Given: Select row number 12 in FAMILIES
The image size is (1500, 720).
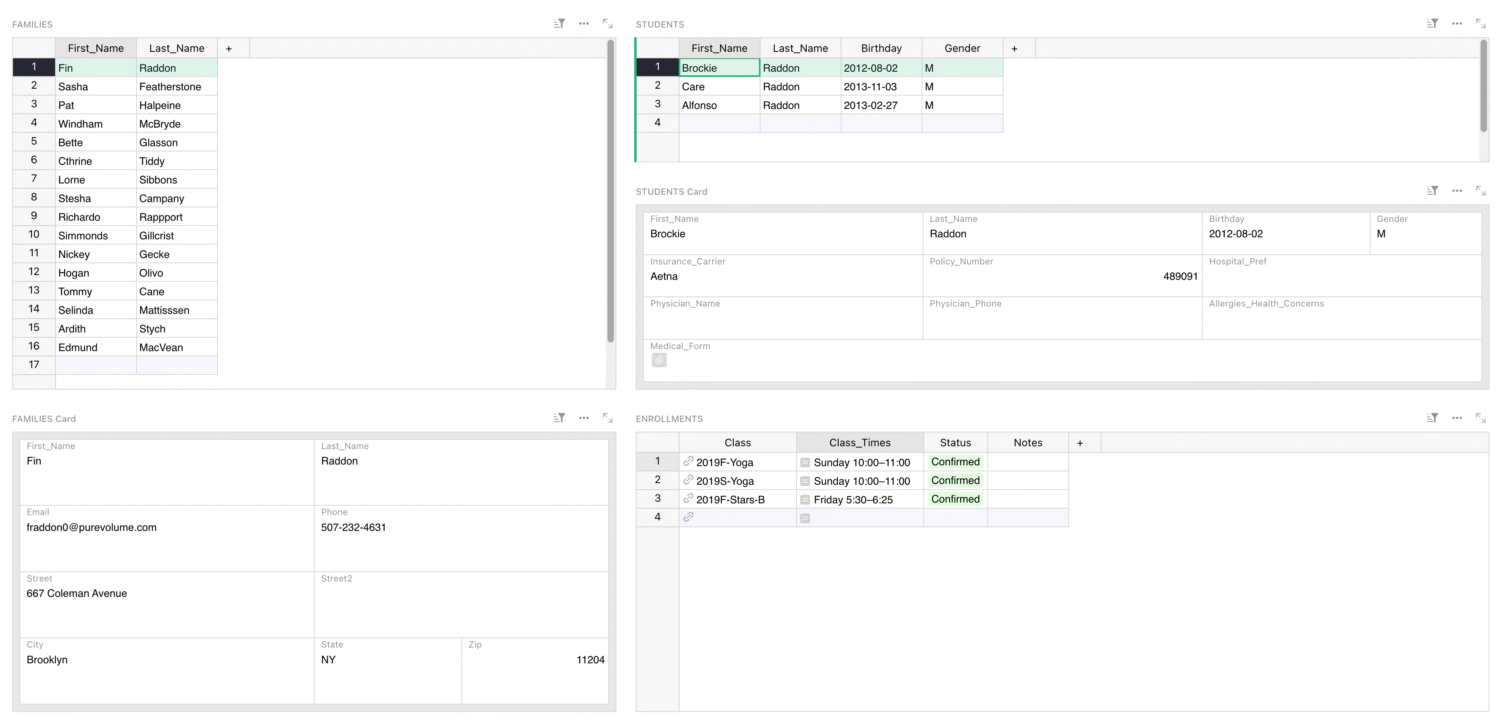Looking at the screenshot, I should click(34, 272).
